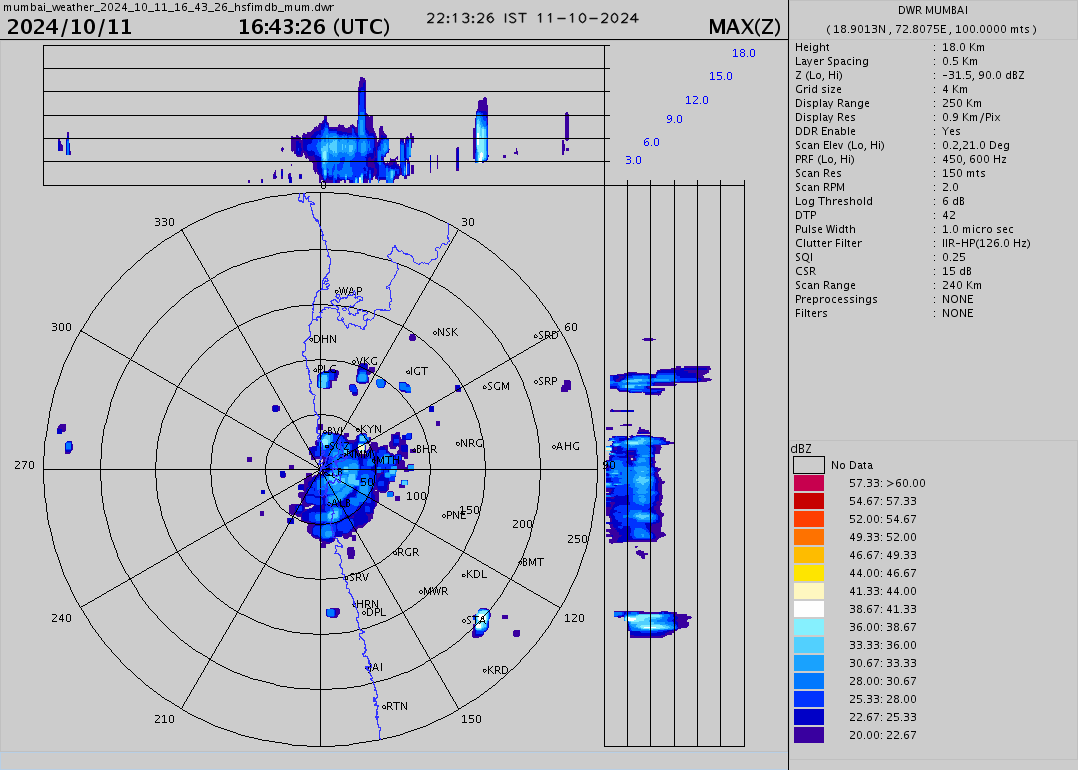Image resolution: width=1078 pixels, height=770 pixels.
Task: Click the MWR station label
Action: coord(436,591)
